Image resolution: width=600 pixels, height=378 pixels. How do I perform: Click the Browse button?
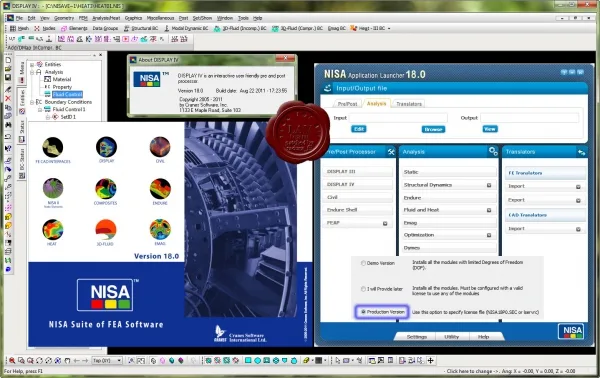pos(433,129)
